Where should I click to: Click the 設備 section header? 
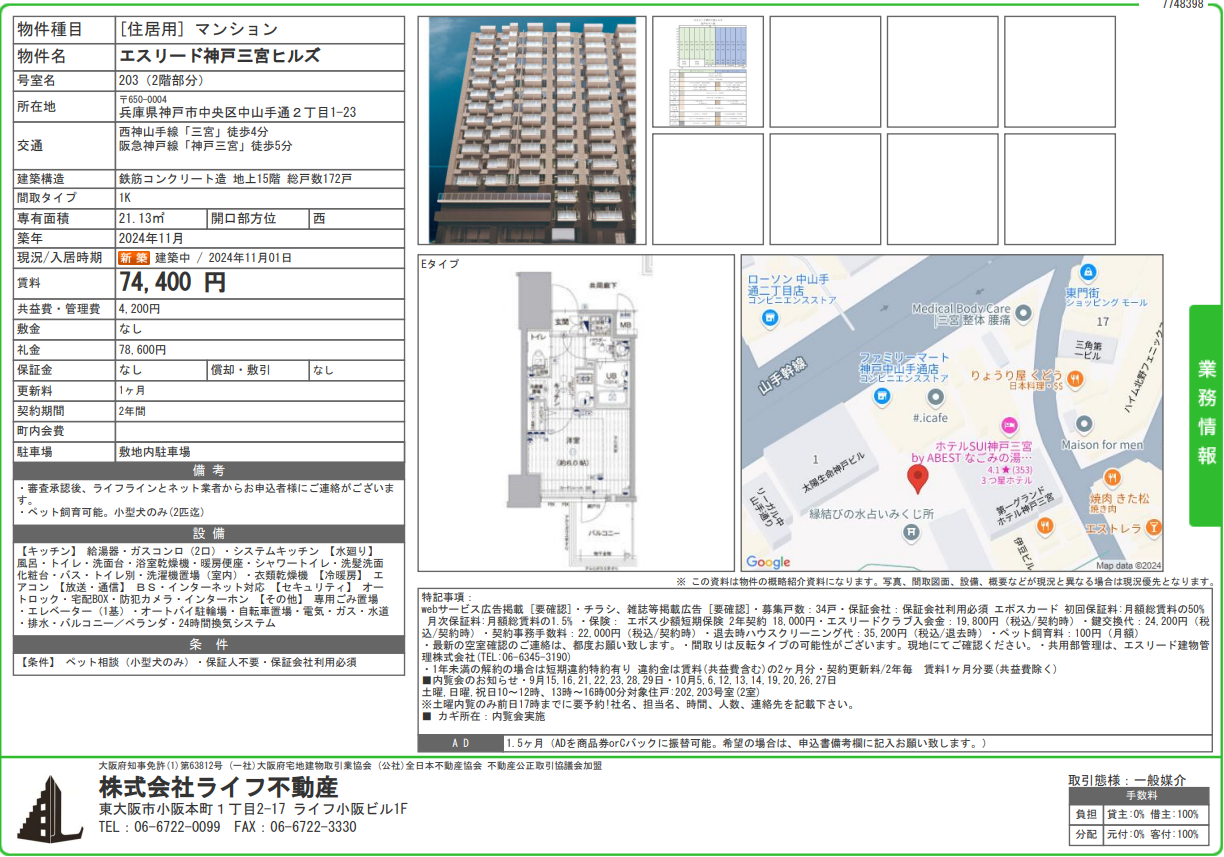pos(209,534)
